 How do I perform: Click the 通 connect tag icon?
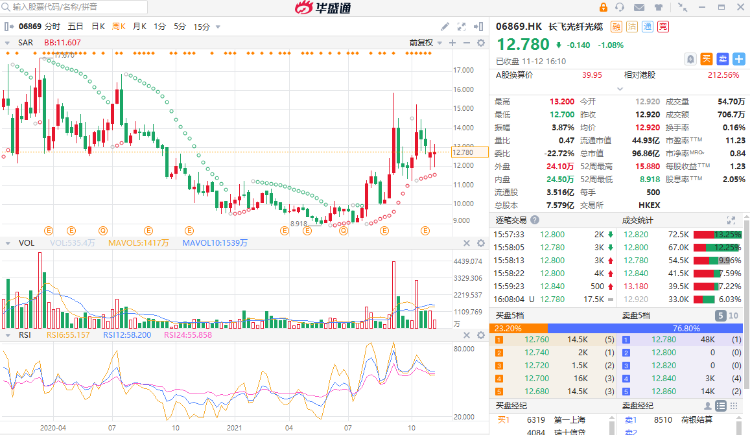click(647, 27)
